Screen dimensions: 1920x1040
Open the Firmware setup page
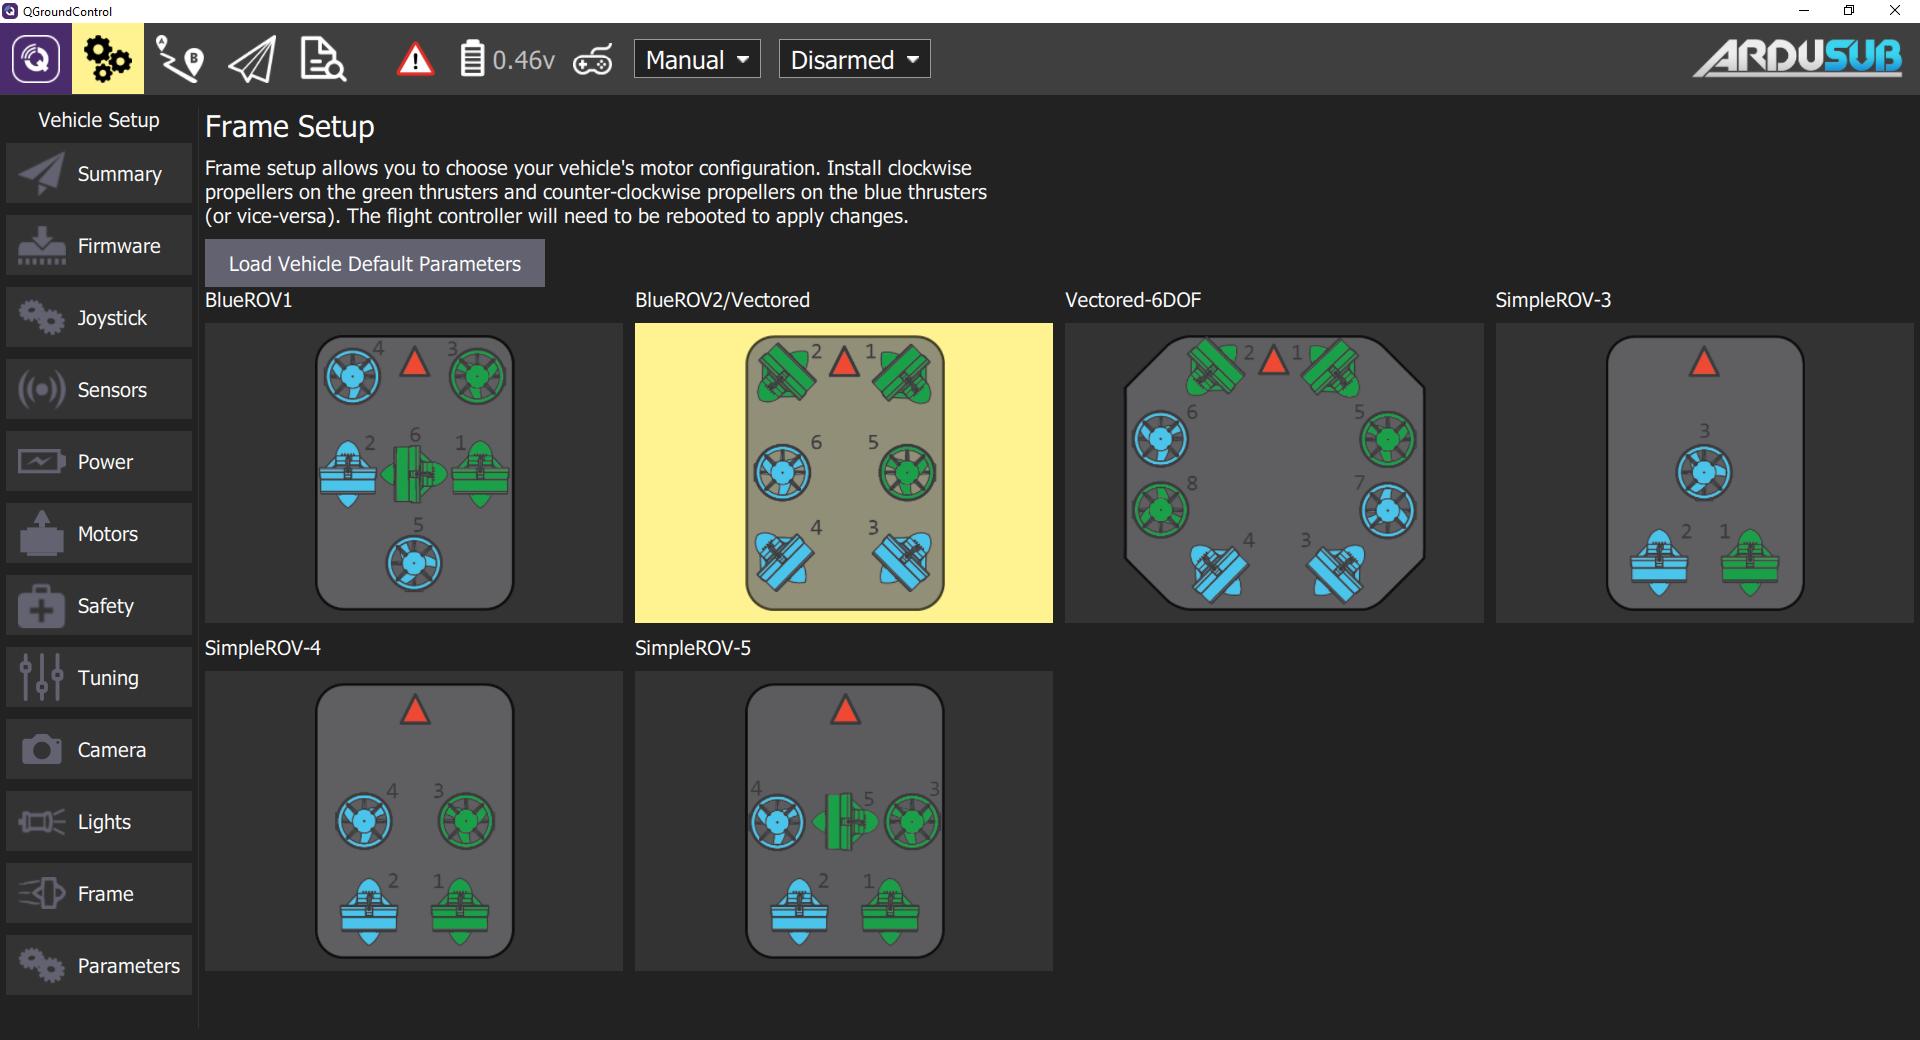pyautogui.click(x=99, y=245)
